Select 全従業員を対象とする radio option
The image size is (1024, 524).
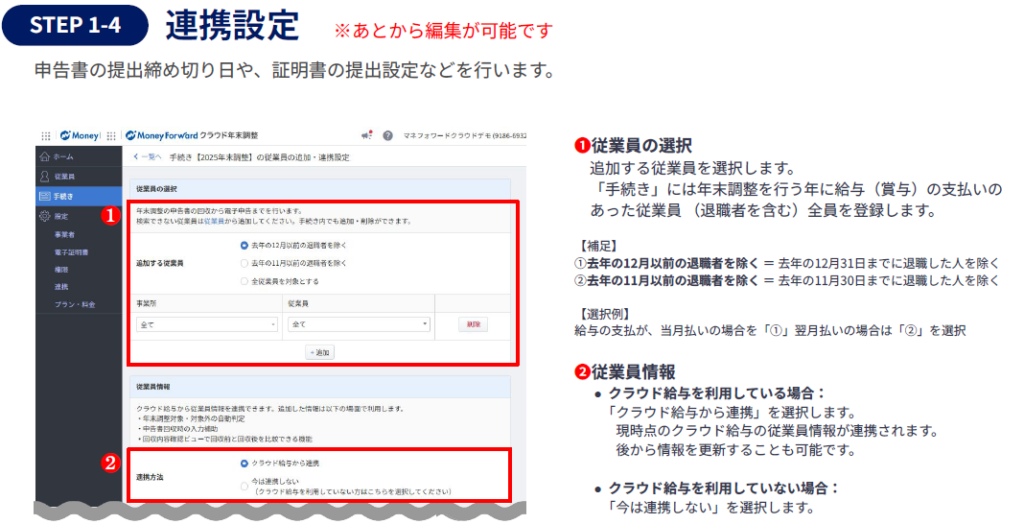coord(245,282)
